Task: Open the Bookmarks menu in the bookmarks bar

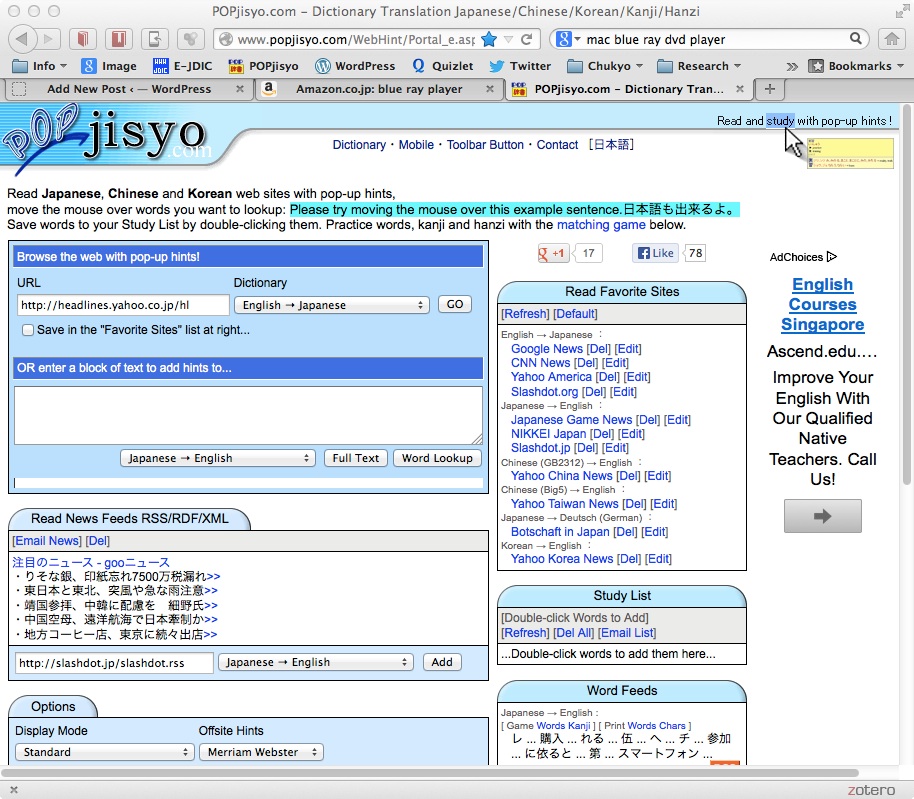Action: click(x=856, y=66)
